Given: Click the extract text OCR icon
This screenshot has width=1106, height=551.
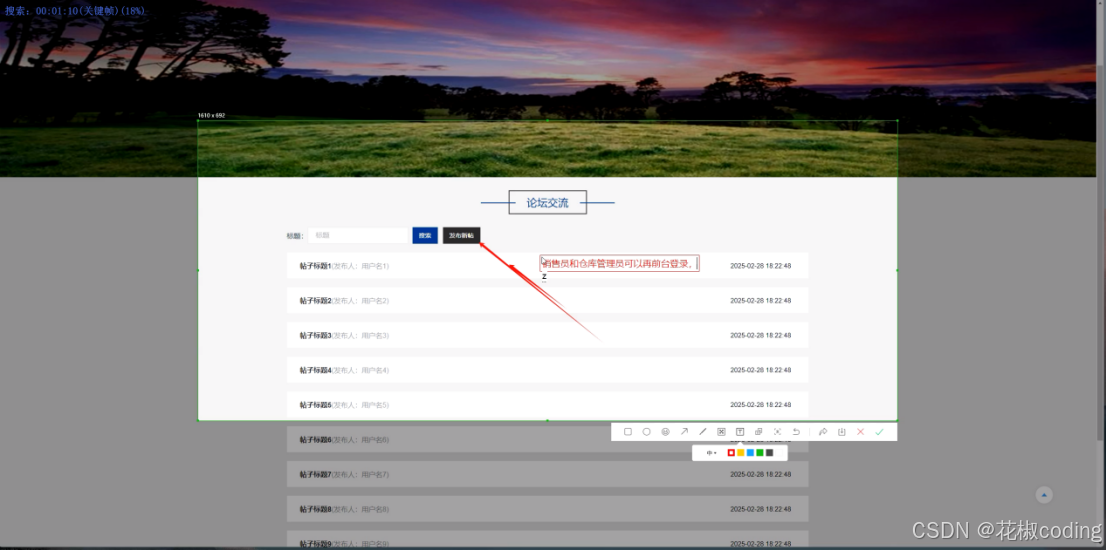Looking at the screenshot, I should 777,432.
